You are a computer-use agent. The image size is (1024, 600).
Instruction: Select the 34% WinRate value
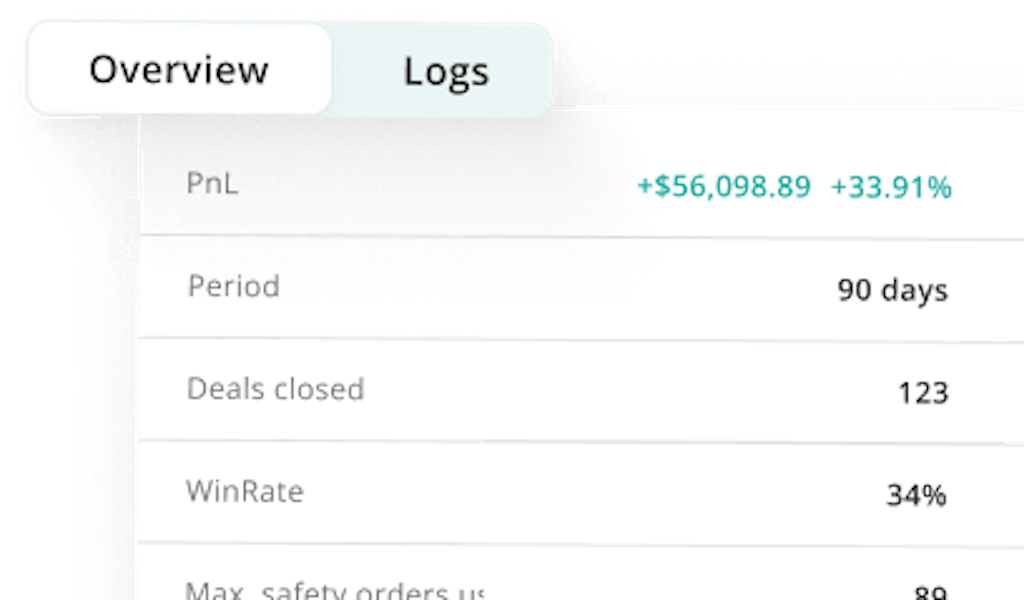tap(916, 495)
